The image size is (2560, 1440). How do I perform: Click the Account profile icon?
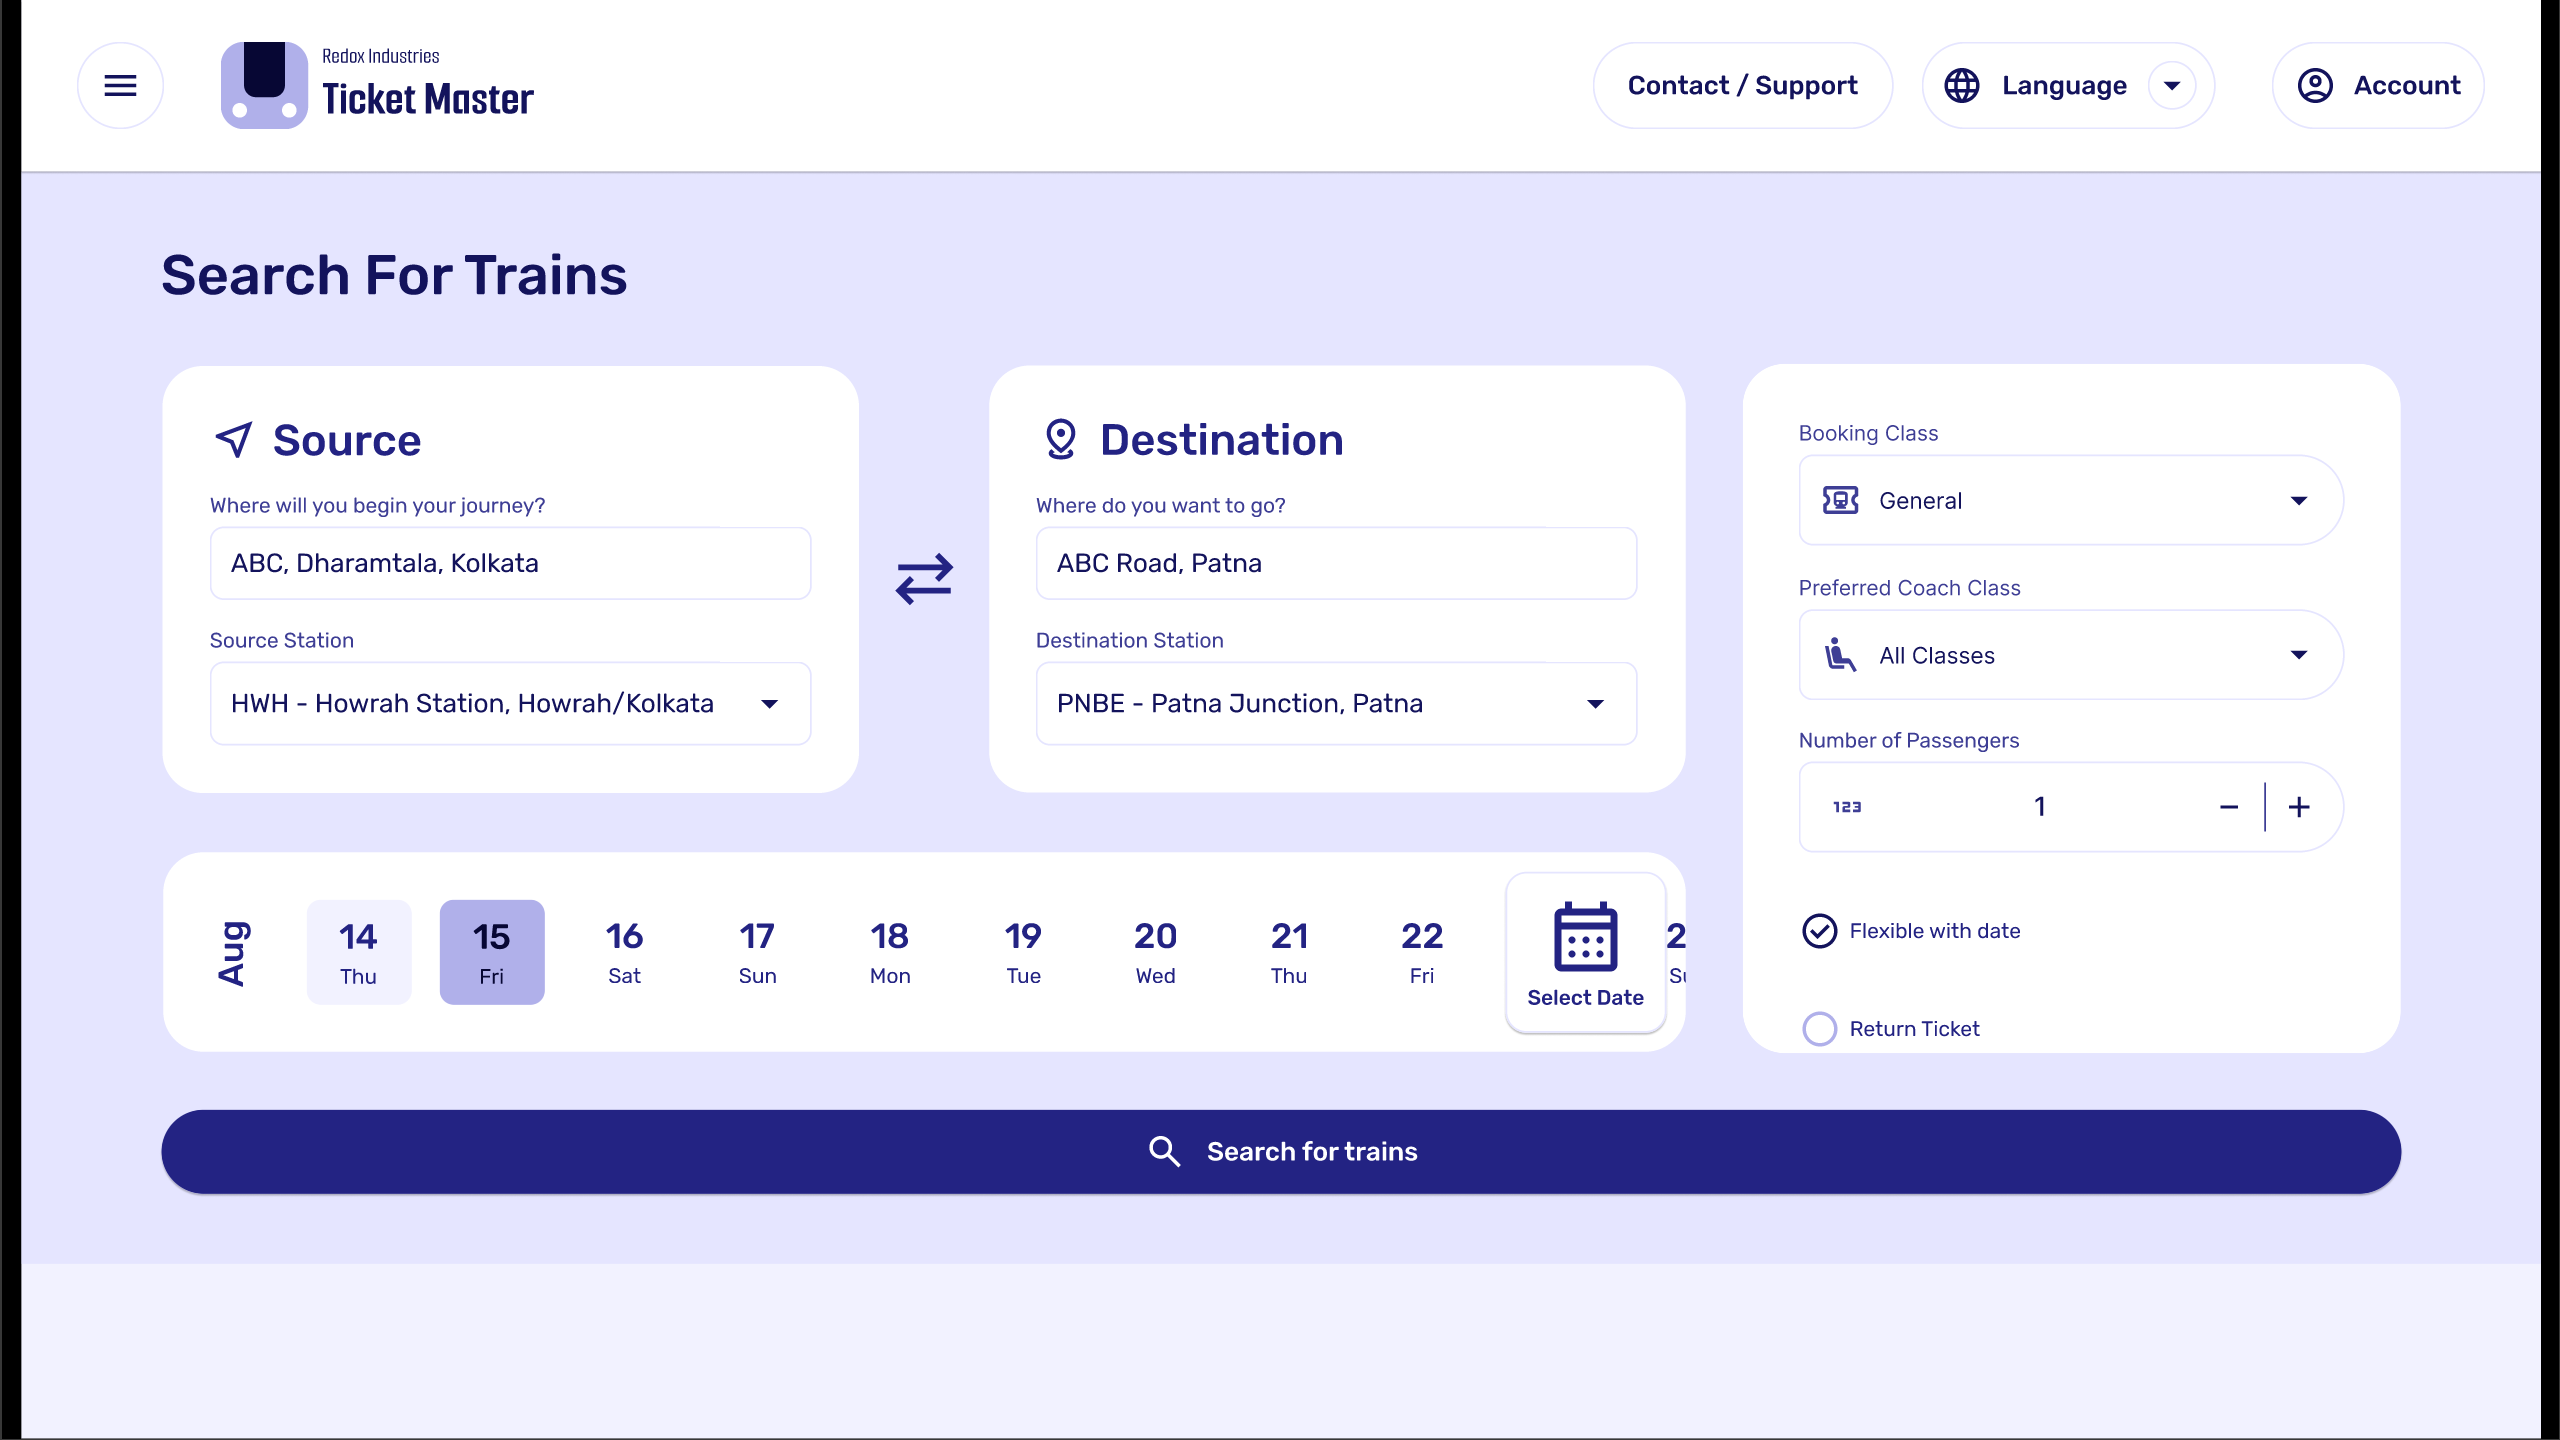[2315, 86]
